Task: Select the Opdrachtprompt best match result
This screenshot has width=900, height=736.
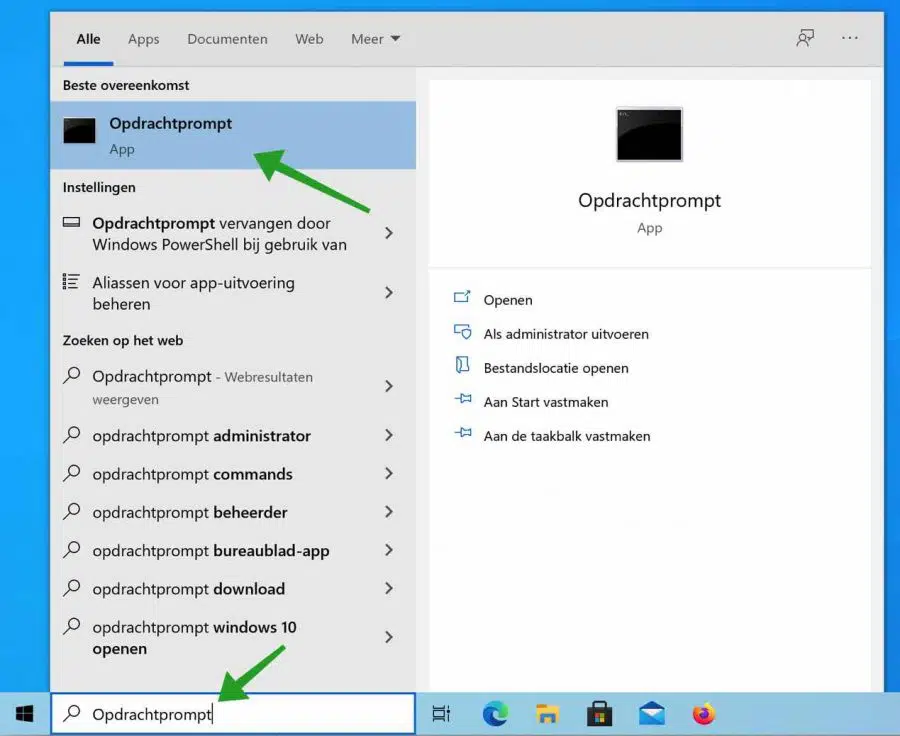Action: 233,135
